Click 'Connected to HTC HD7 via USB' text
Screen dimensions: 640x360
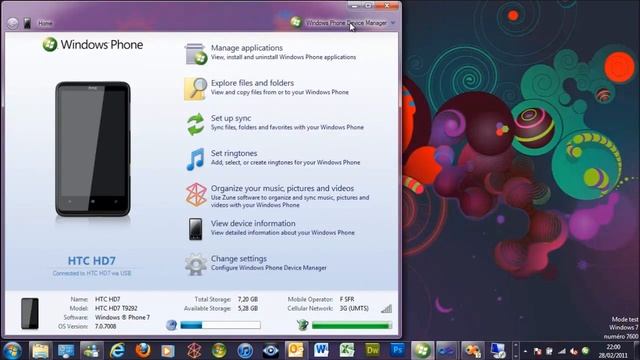(x=92, y=273)
